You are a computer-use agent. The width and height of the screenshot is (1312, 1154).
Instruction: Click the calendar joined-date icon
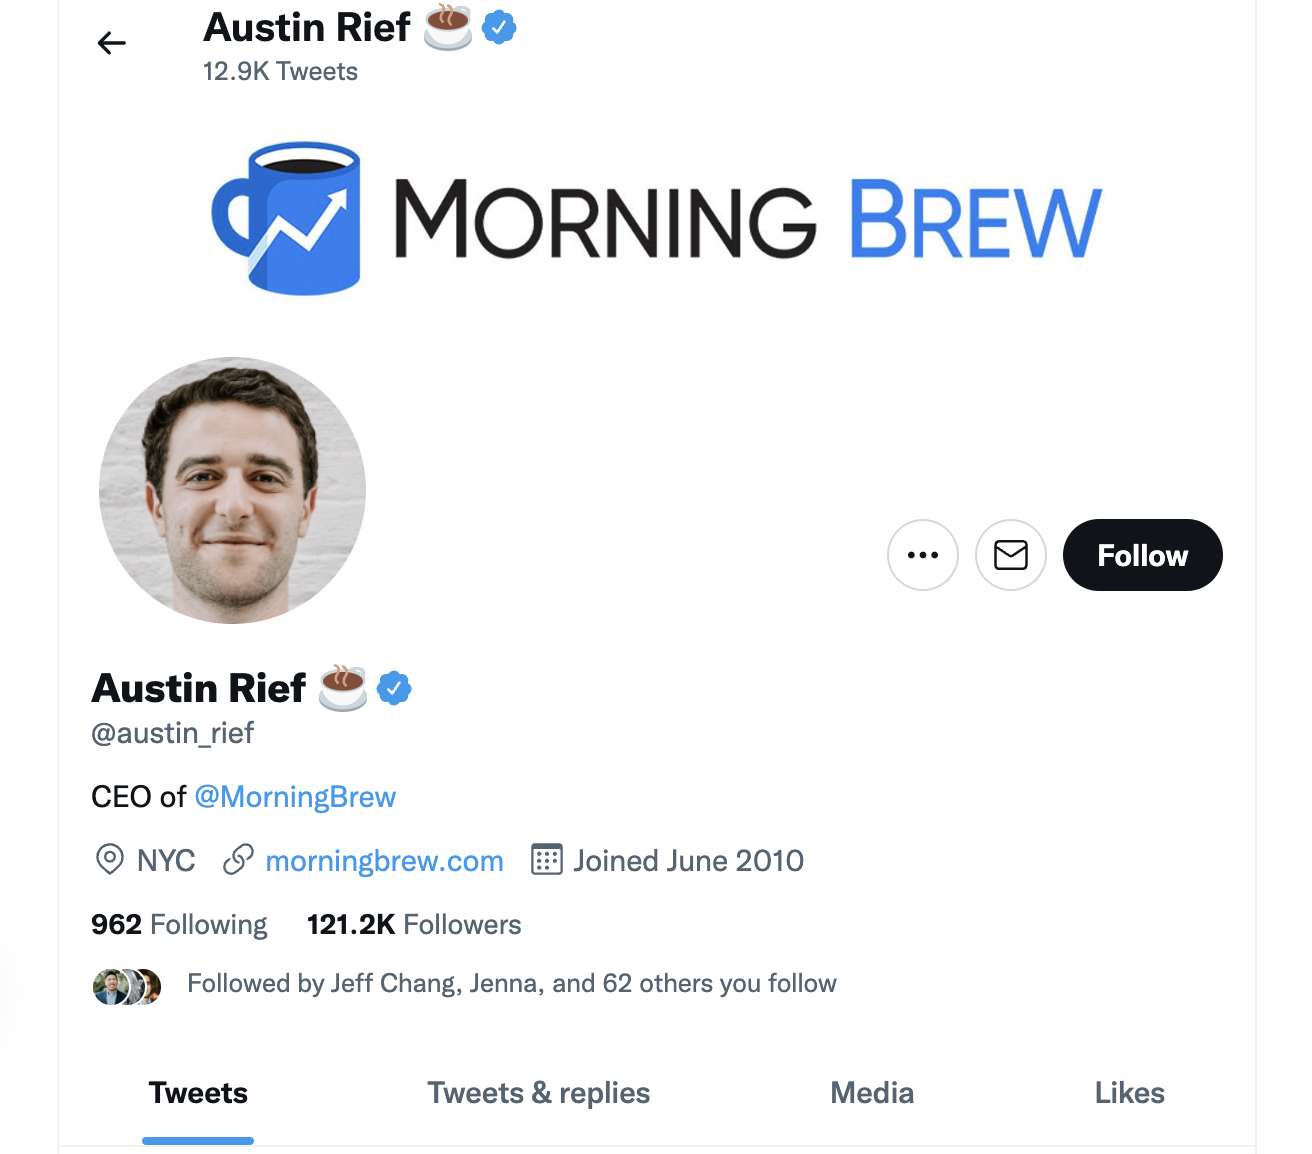point(546,860)
